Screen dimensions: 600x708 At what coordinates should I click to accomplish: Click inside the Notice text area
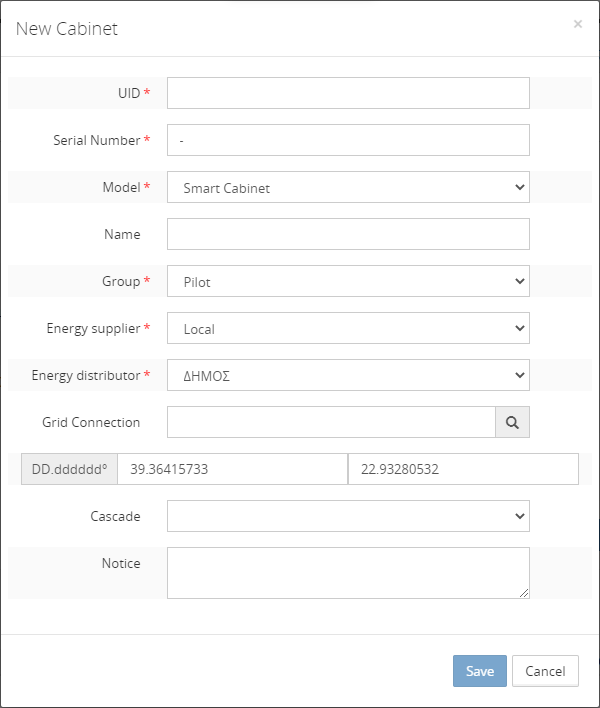pyautogui.click(x=348, y=572)
